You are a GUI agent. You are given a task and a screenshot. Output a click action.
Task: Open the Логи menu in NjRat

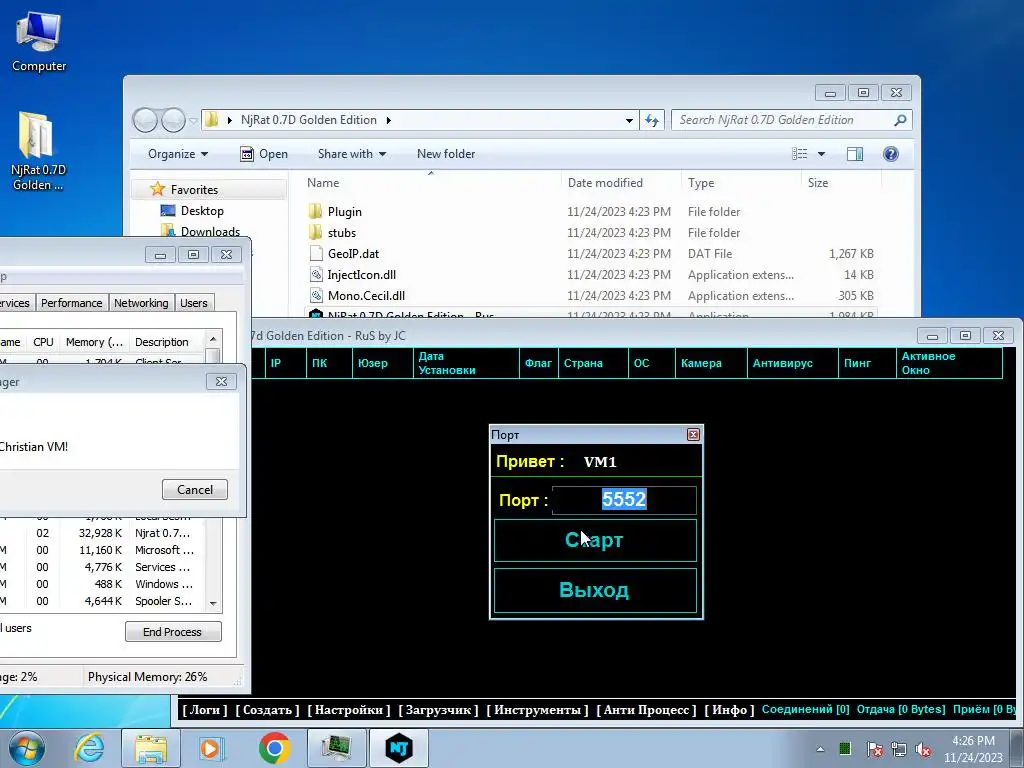point(205,710)
